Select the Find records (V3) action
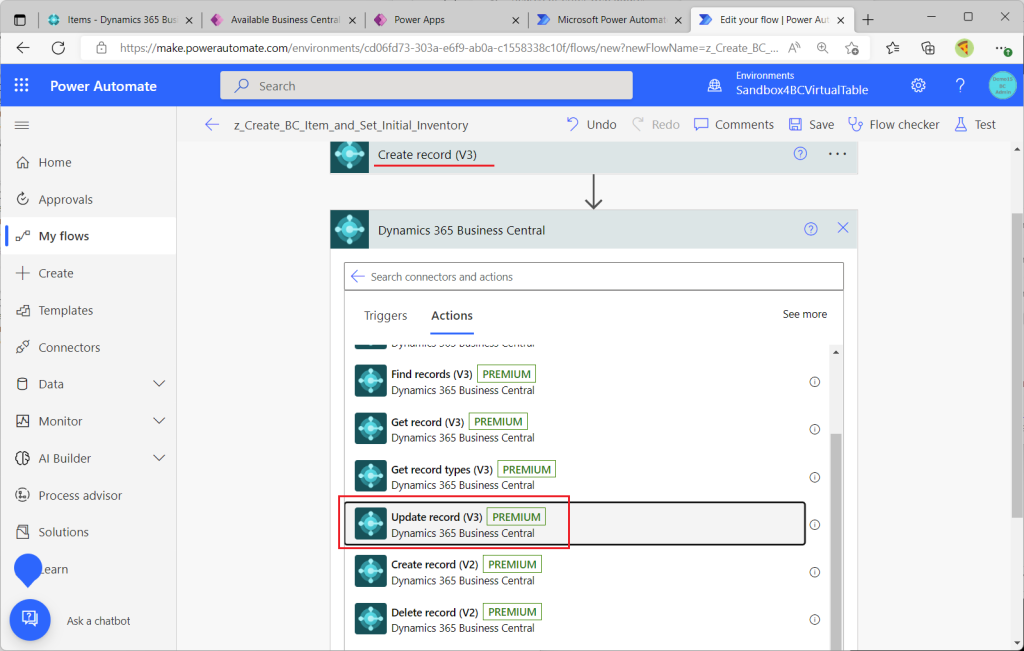The height and width of the screenshot is (651, 1024). (575, 382)
